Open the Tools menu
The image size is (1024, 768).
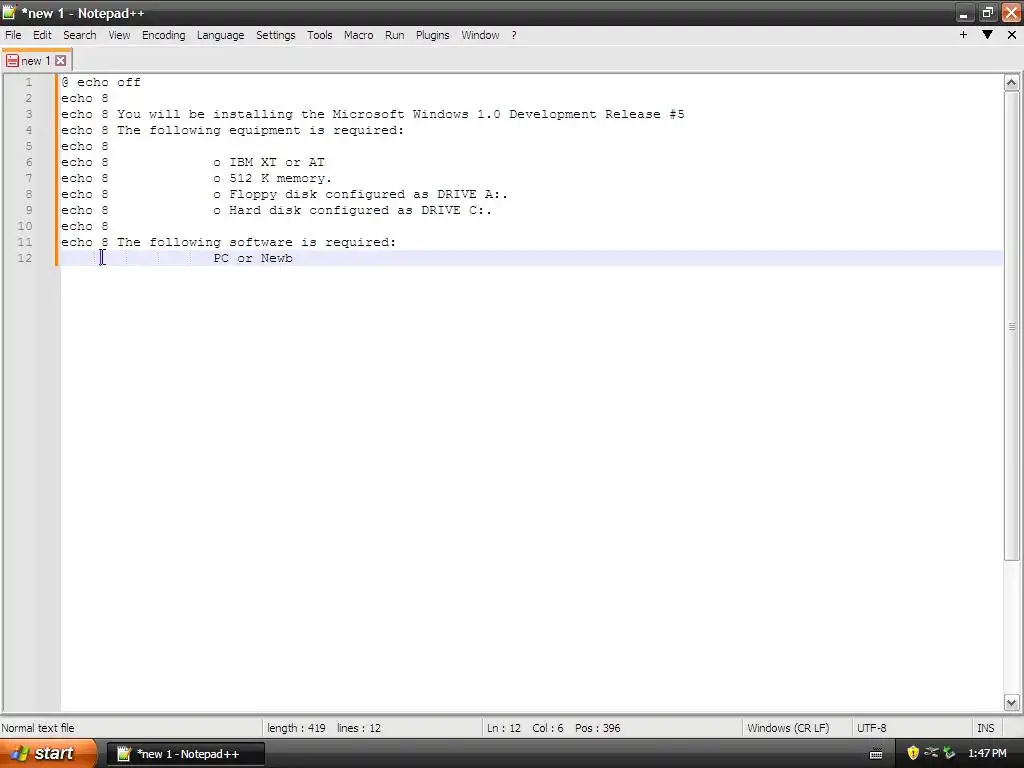pos(320,35)
